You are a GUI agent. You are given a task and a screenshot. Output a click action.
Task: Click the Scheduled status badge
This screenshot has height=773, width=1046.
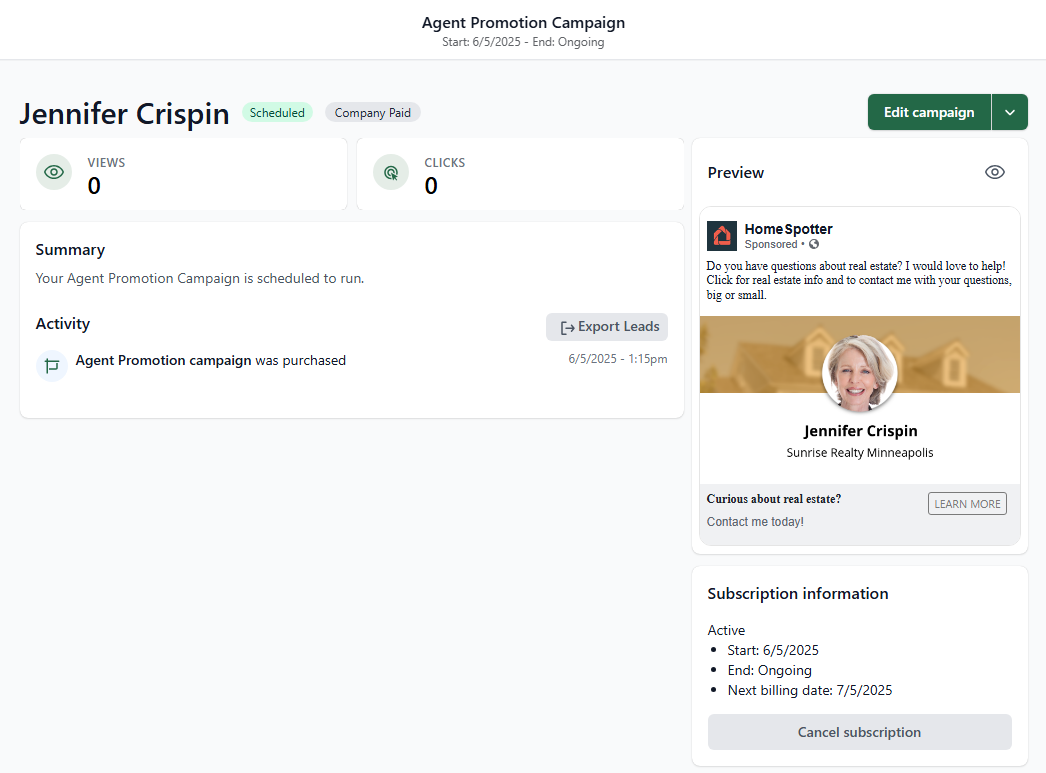pyautogui.click(x=277, y=113)
